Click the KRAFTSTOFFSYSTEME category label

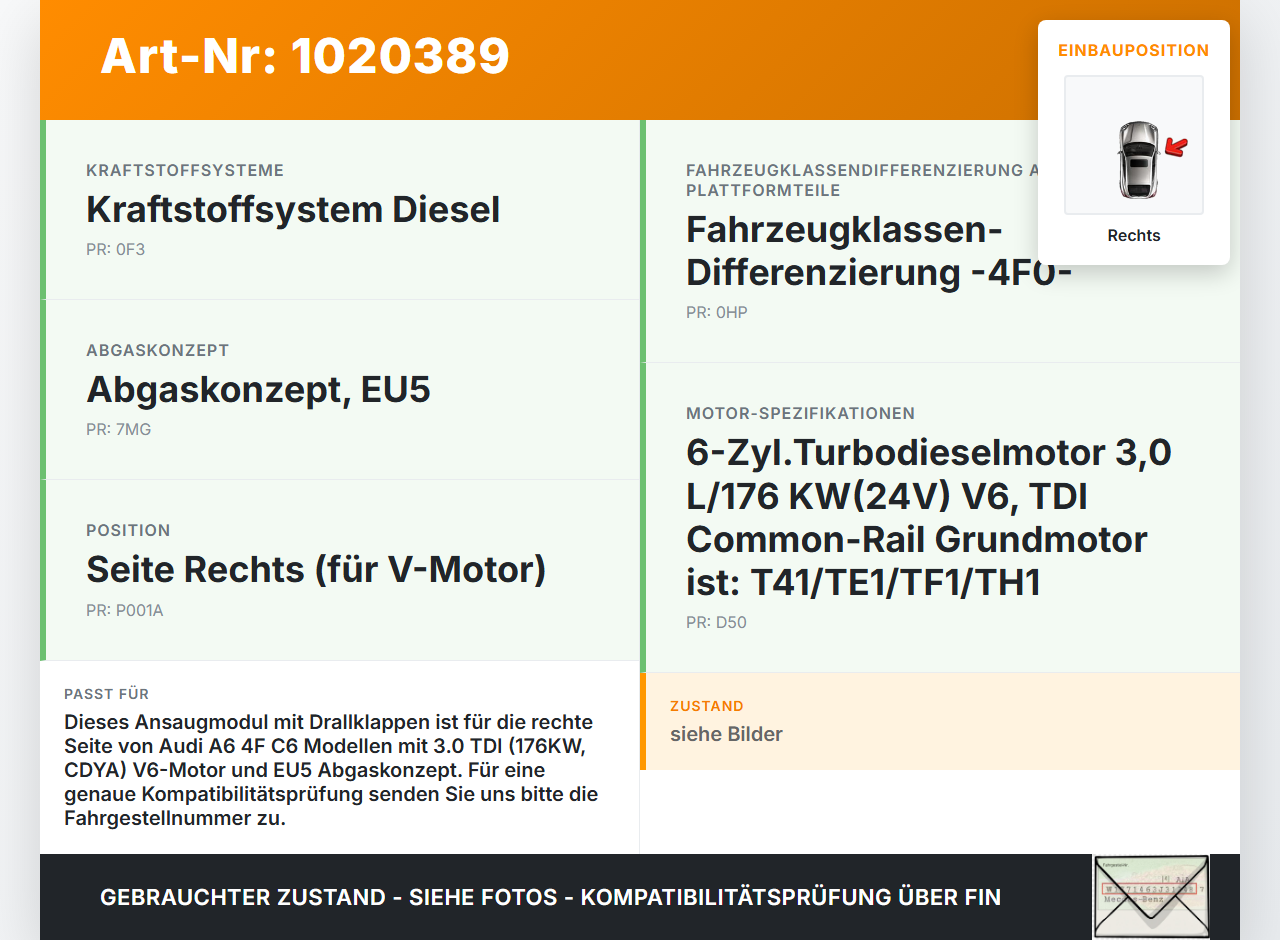(x=185, y=171)
